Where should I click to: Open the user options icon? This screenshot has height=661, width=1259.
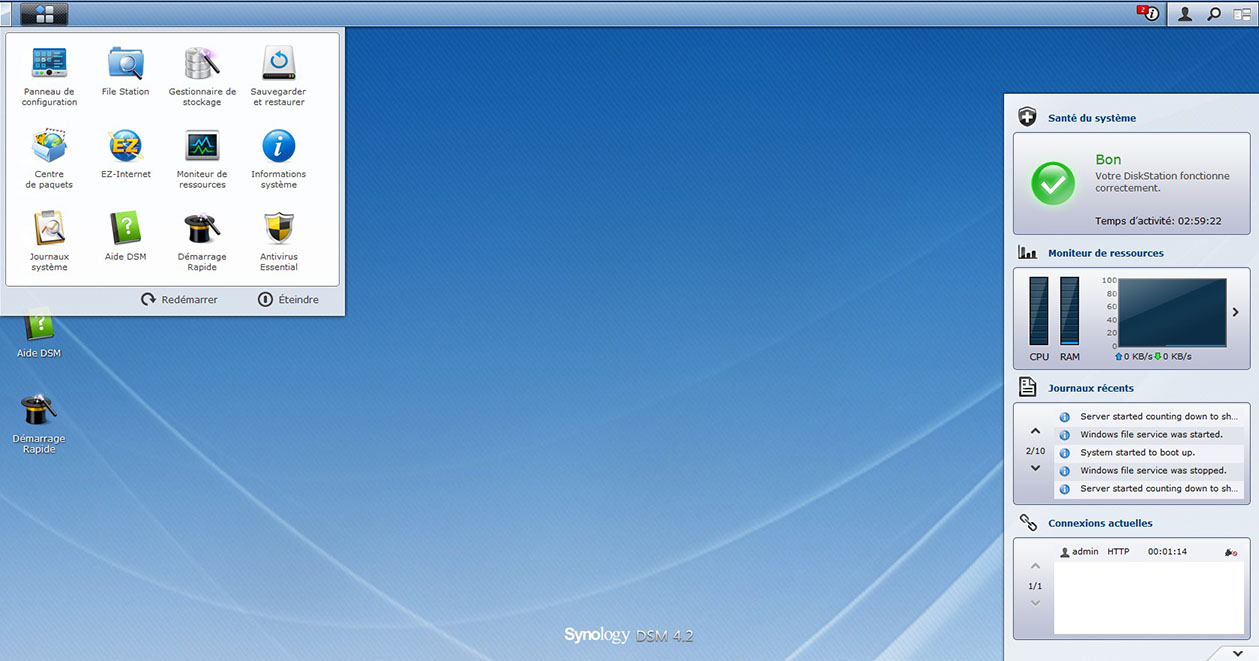pos(1185,14)
